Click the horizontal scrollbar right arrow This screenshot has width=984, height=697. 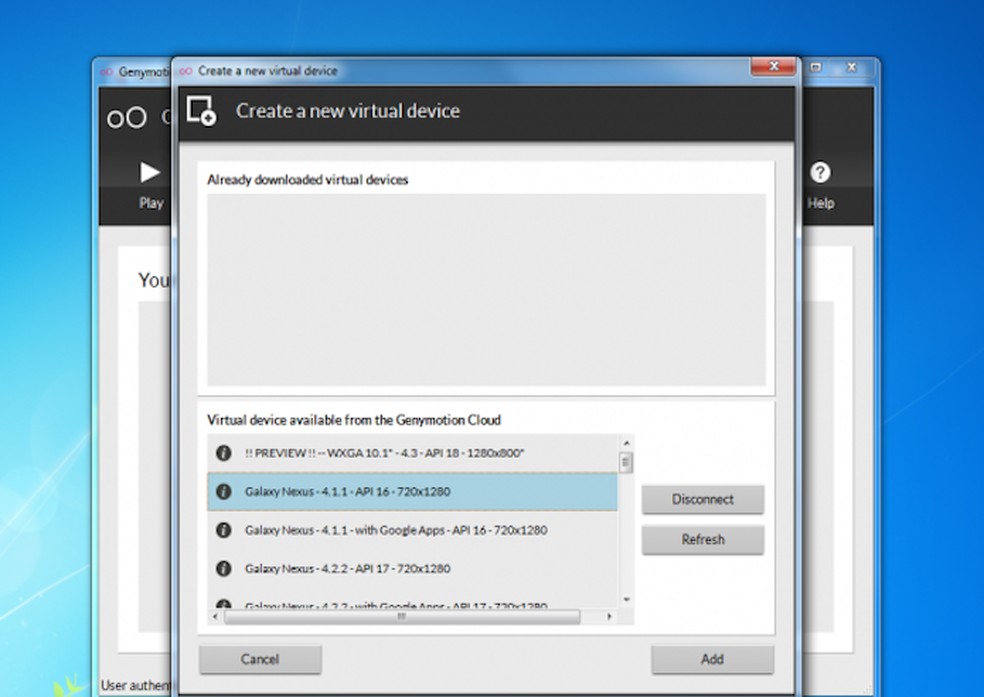tap(609, 617)
